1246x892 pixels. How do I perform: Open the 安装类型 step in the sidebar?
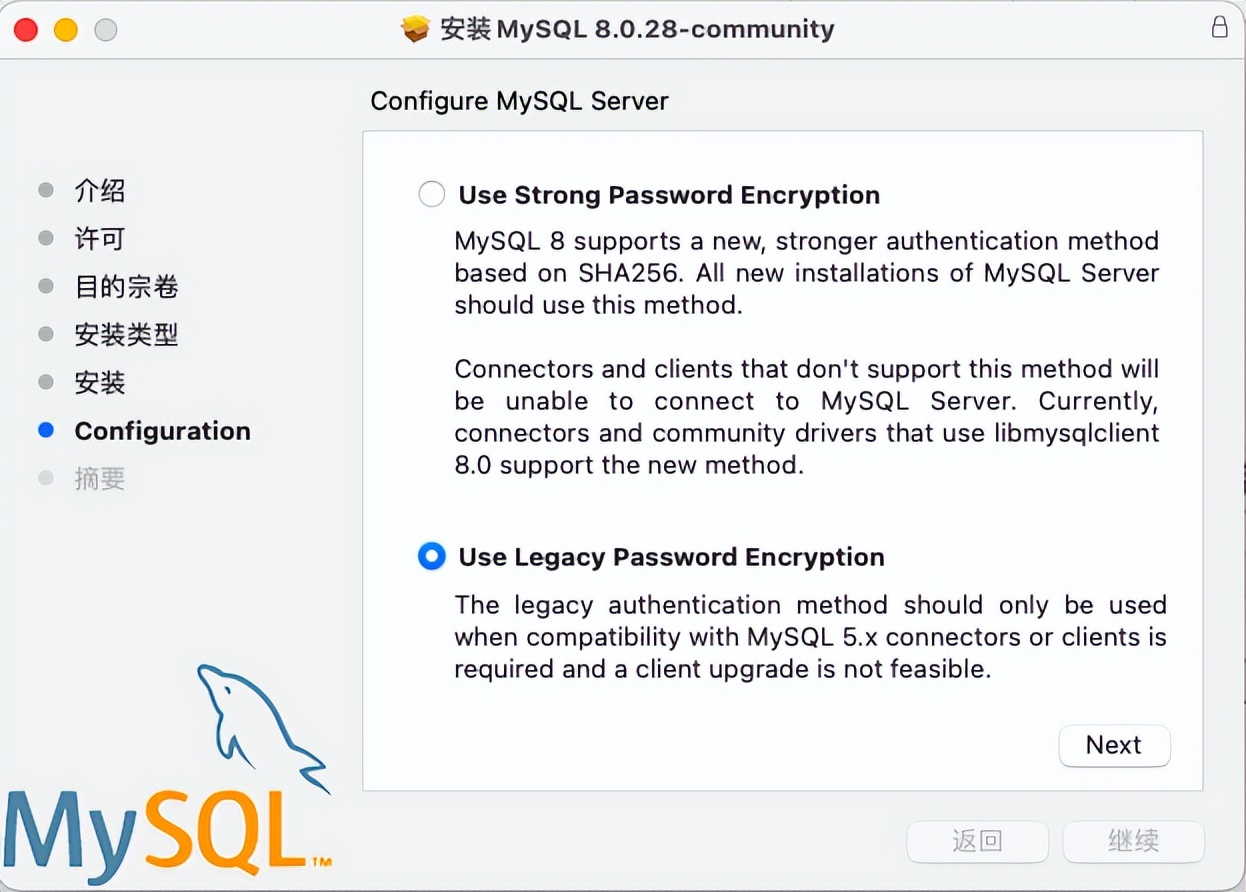click(126, 334)
